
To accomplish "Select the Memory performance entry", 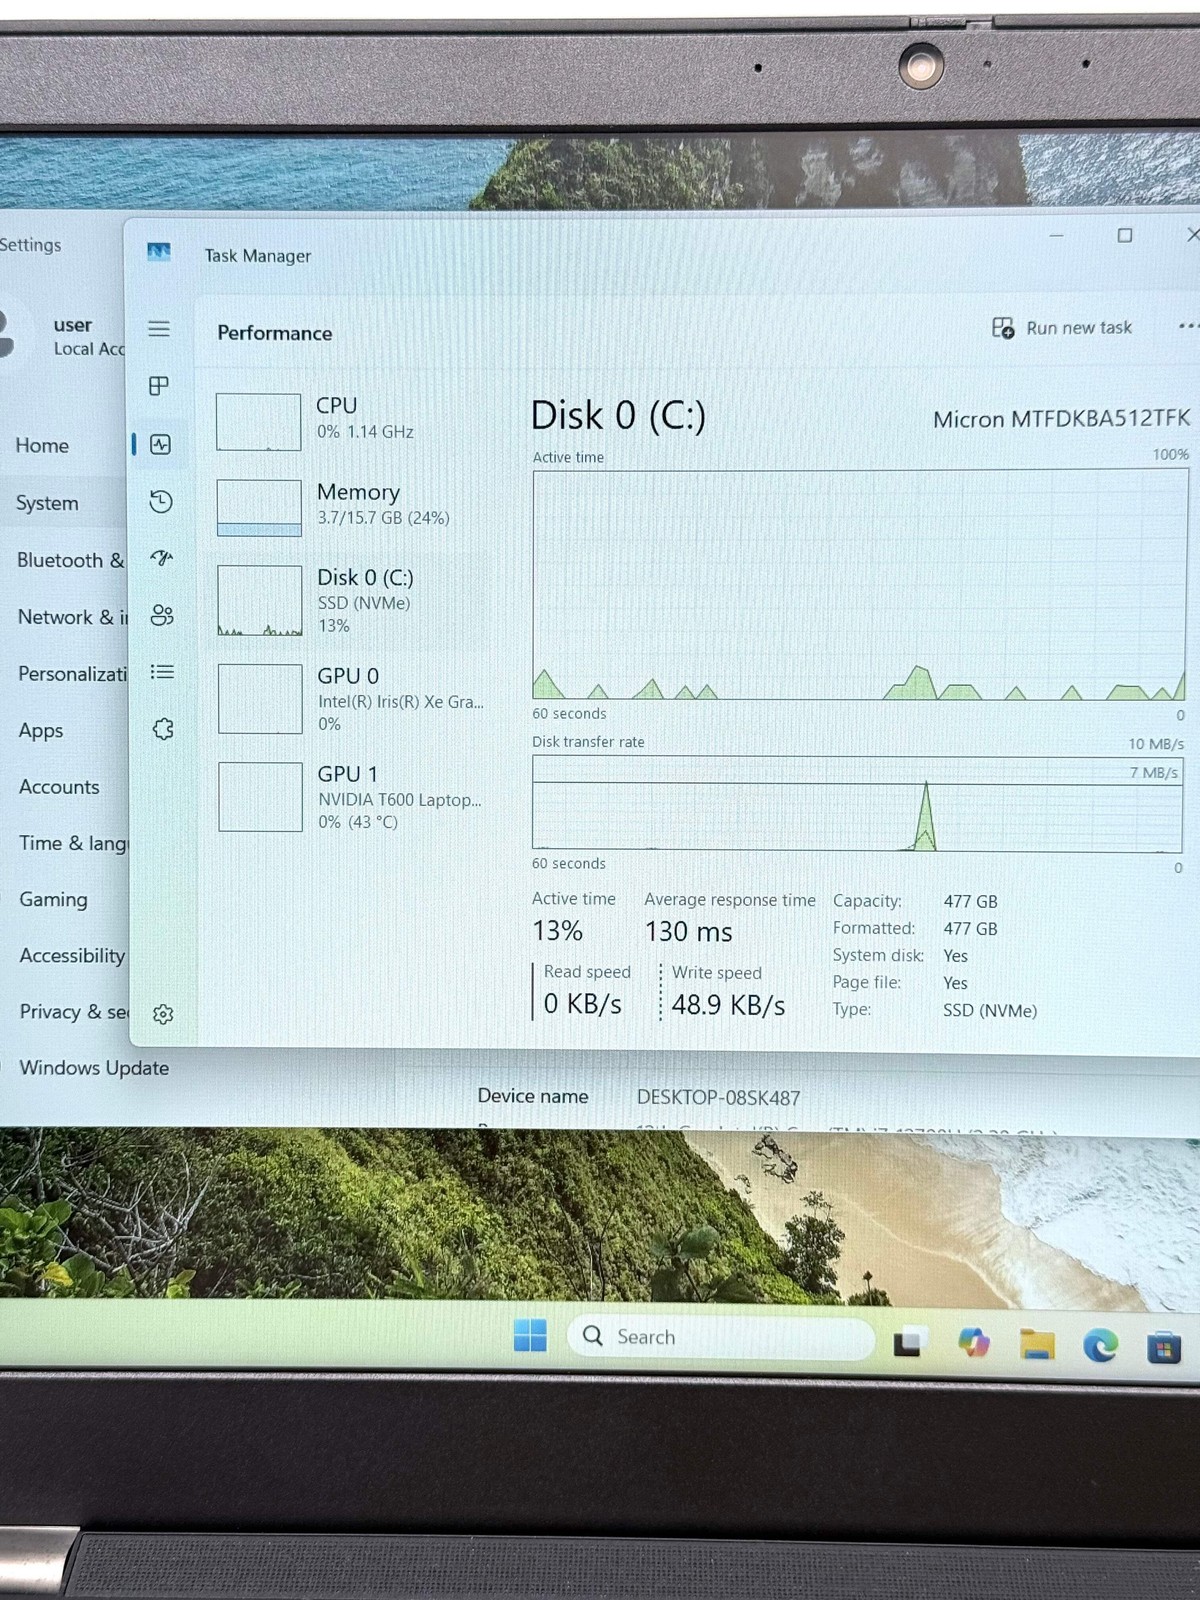I will pos(350,507).
